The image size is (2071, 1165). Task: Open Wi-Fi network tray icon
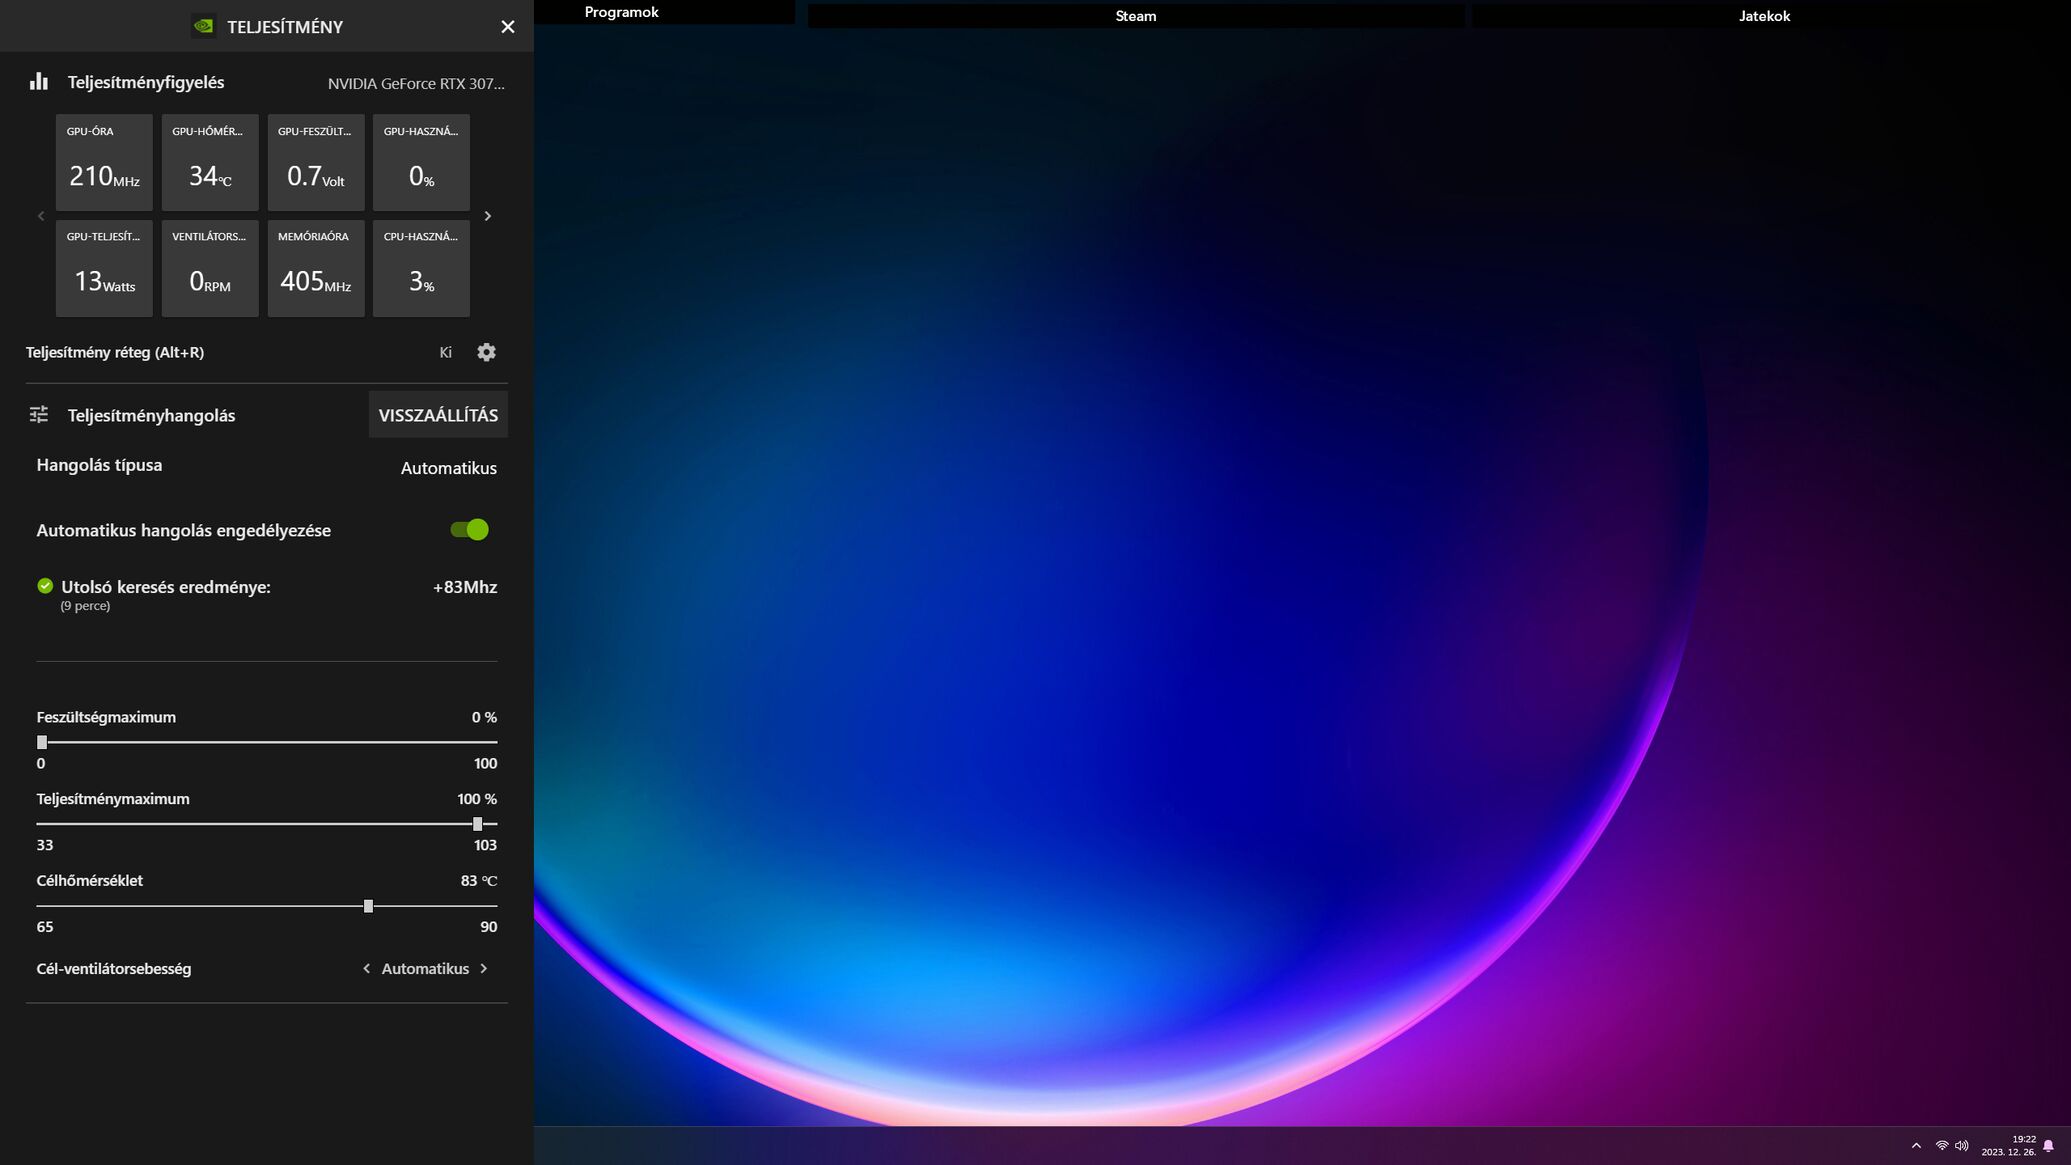click(1942, 1146)
